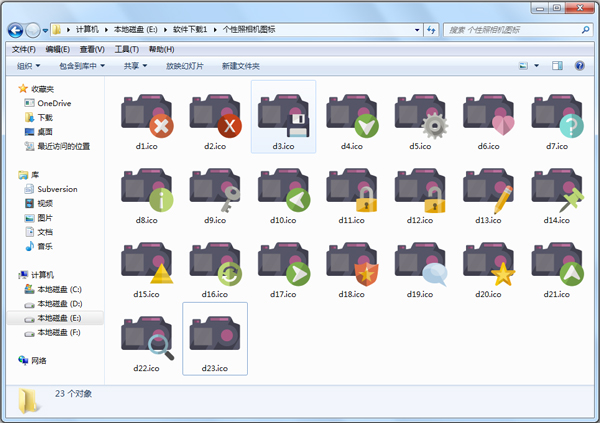Open the 工具(T) menu
The height and width of the screenshot is (423, 600).
[x=126, y=49]
